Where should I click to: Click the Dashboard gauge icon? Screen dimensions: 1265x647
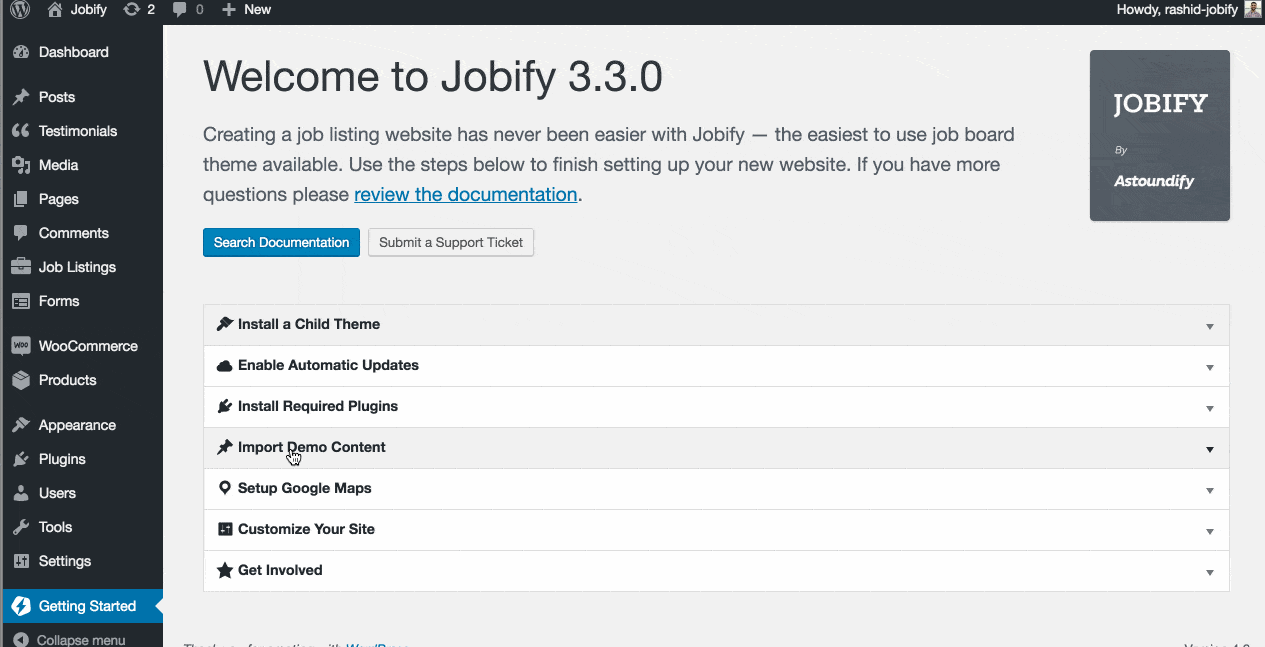pos(20,52)
